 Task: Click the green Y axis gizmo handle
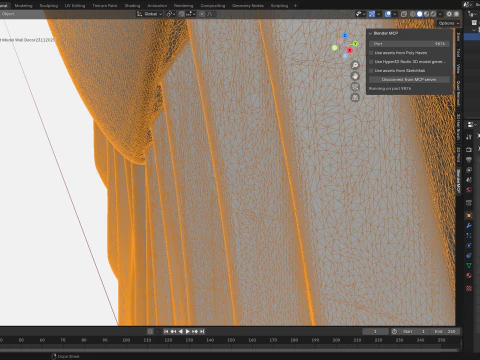(x=355, y=44)
